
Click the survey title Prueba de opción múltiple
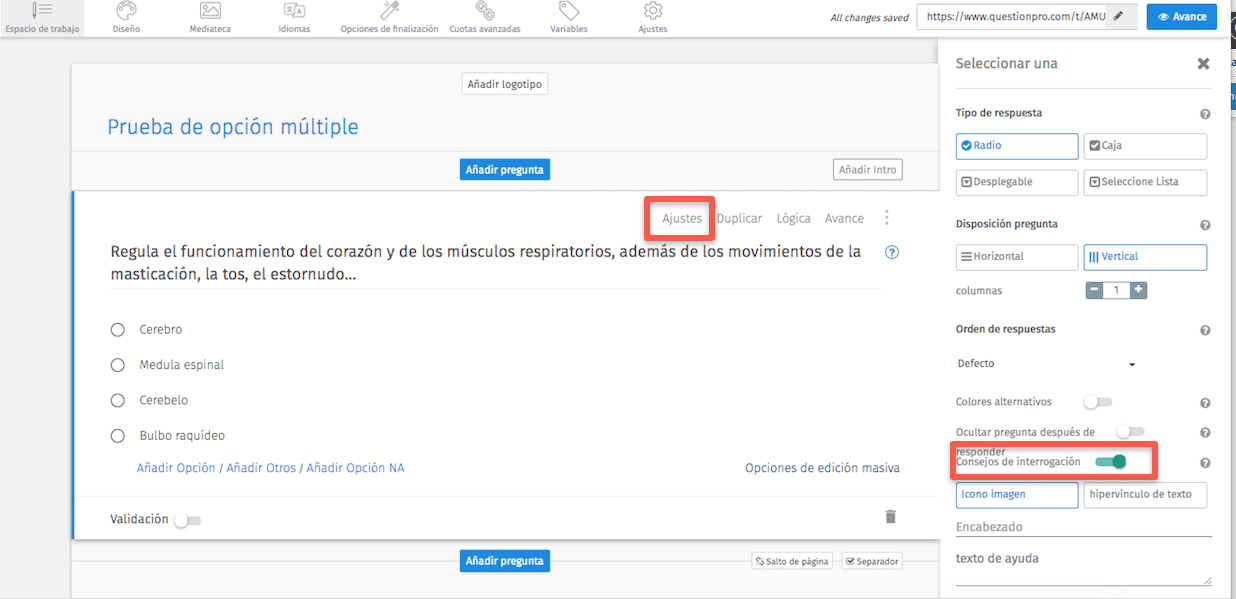(233, 127)
